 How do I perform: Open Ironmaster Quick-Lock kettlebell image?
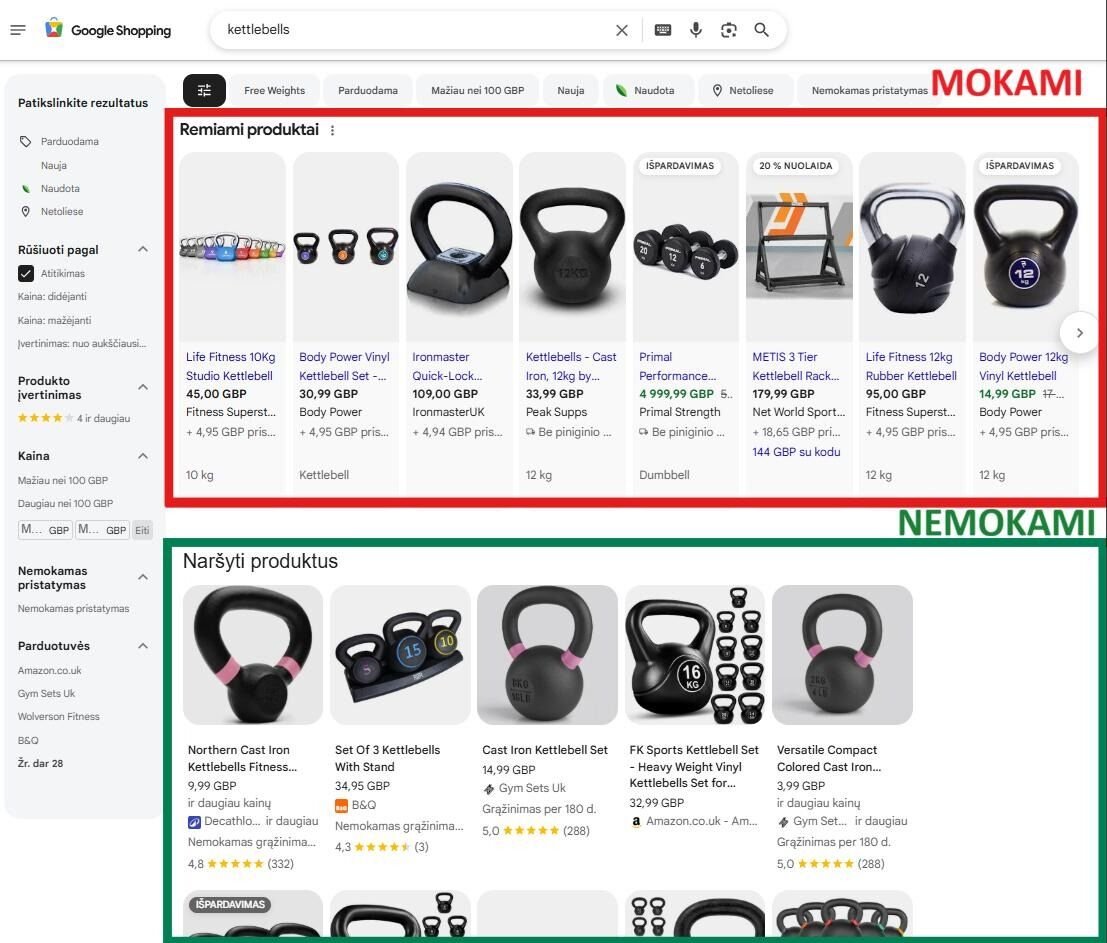point(459,247)
